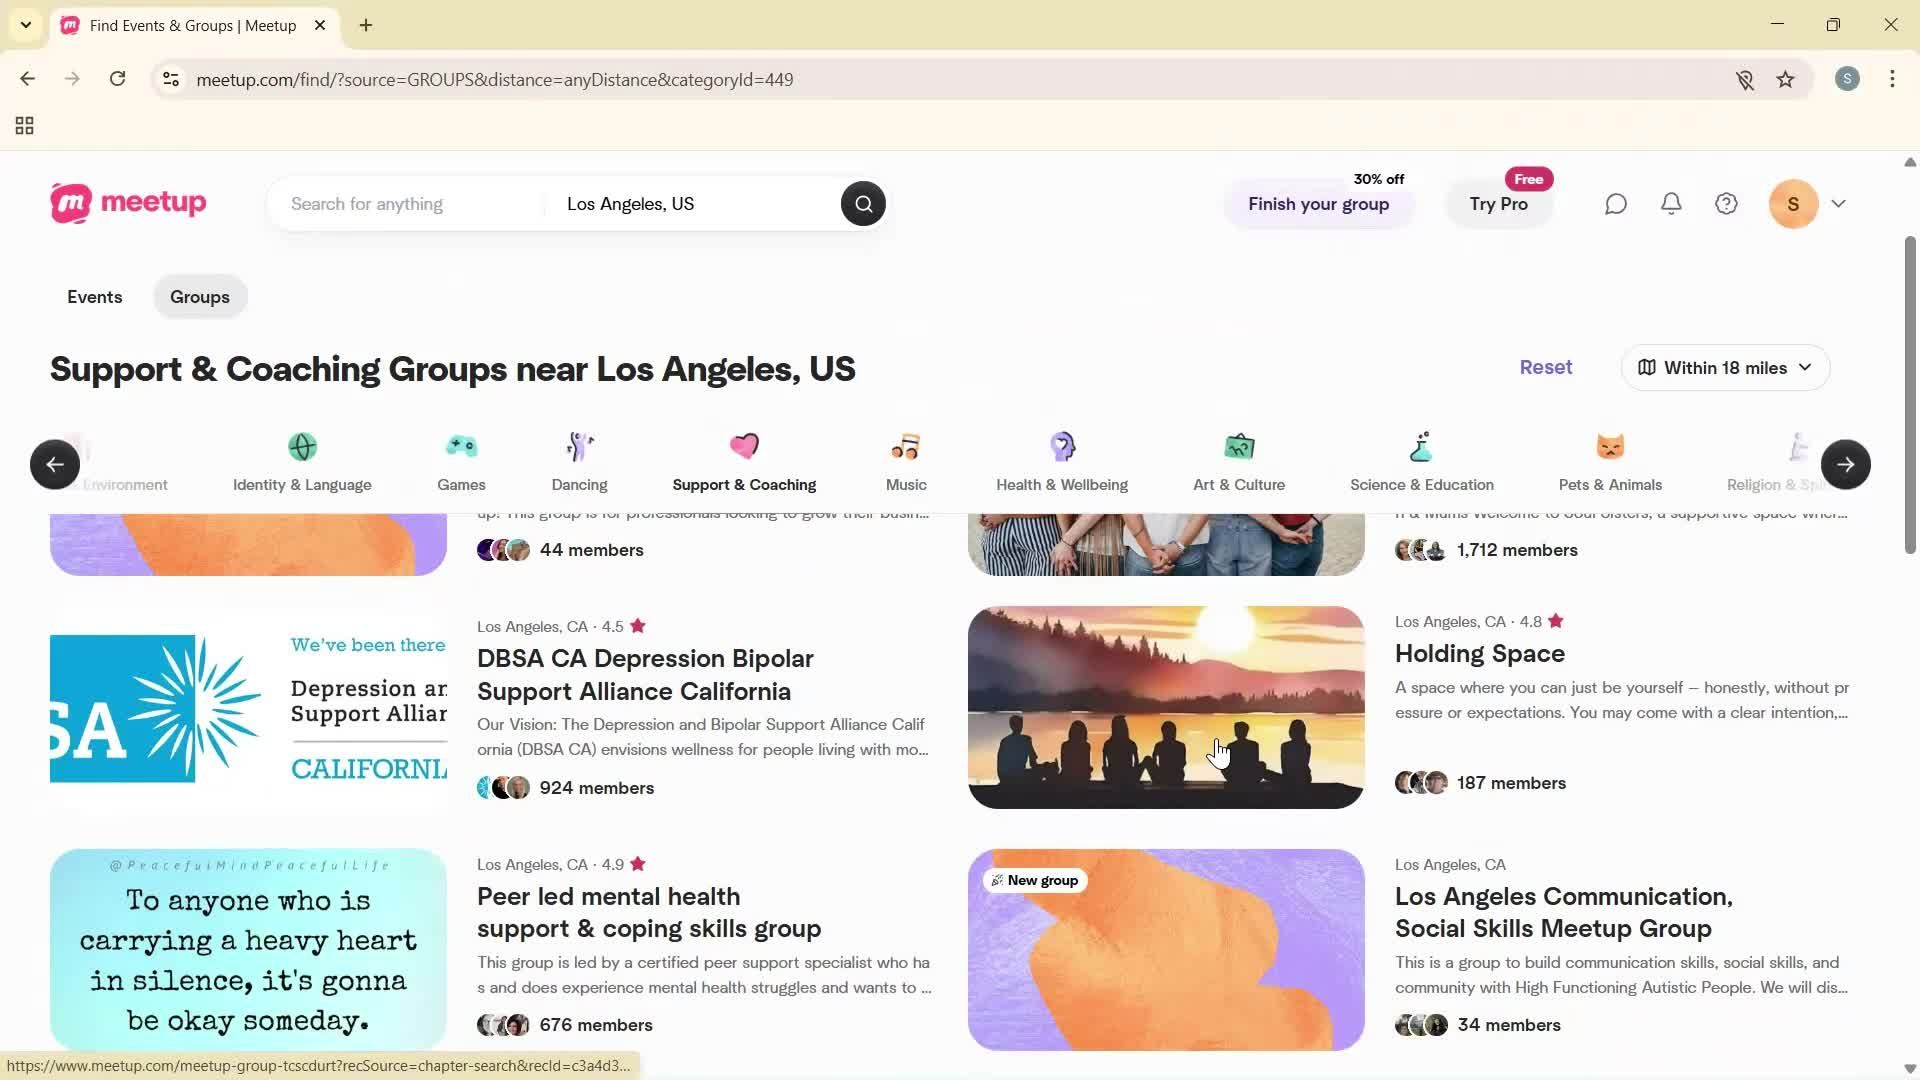Viewport: 1920px width, 1080px height.
Task: Switch to the Events tab
Action: click(95, 297)
